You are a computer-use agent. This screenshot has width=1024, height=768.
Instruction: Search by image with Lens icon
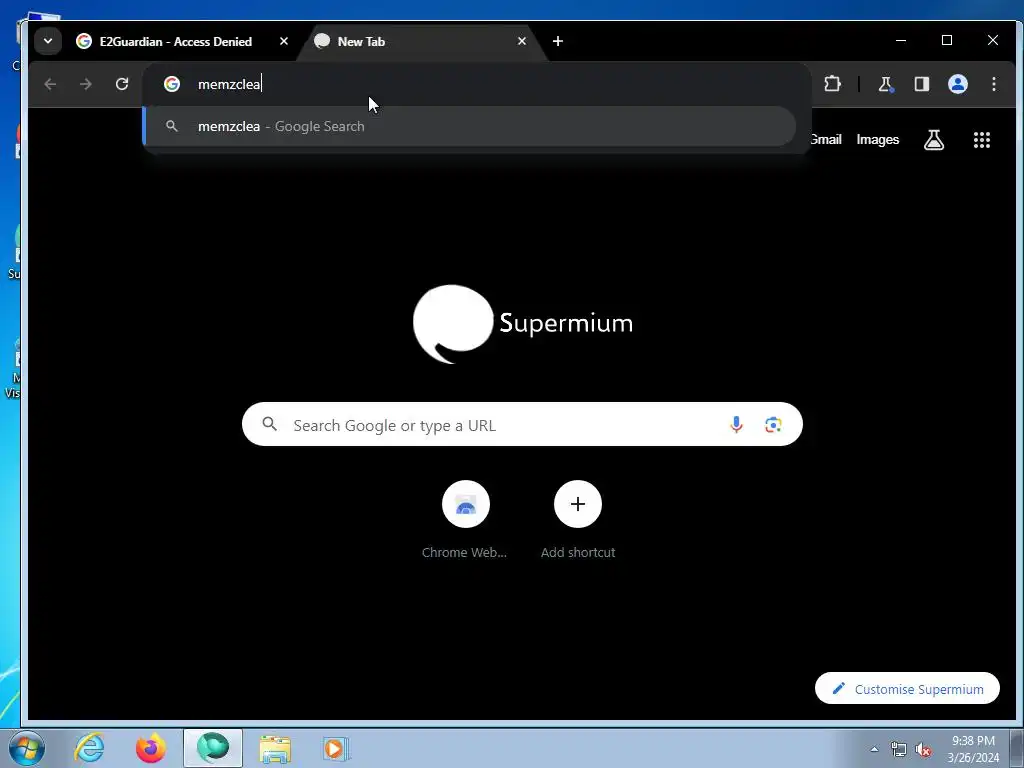click(773, 424)
